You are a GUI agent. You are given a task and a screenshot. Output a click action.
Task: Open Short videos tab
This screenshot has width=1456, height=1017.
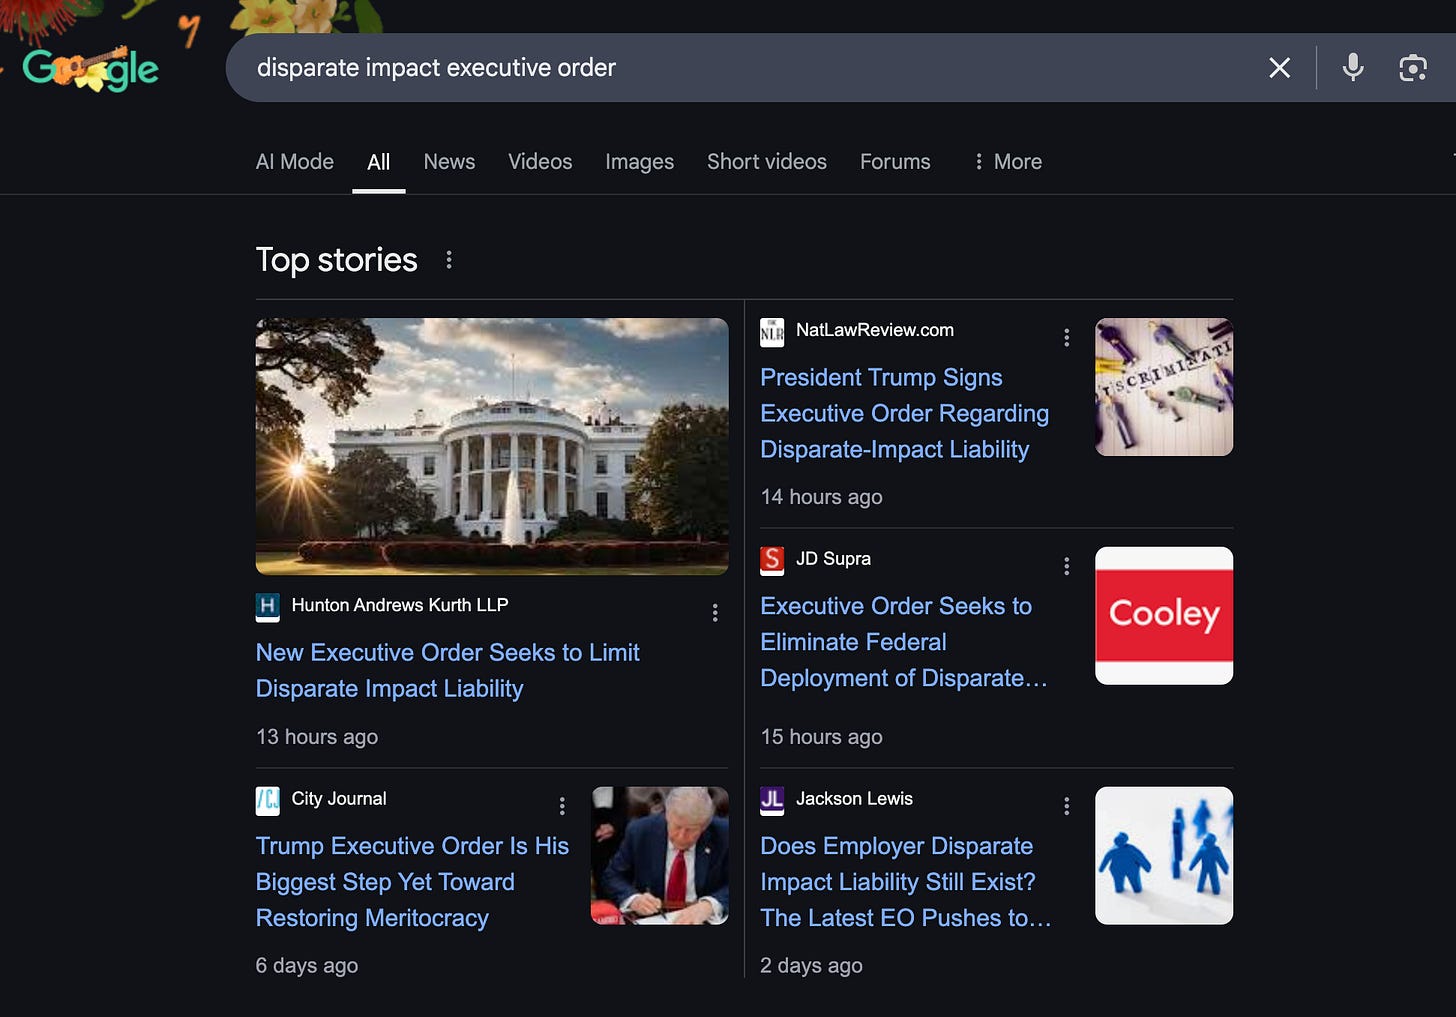(767, 162)
